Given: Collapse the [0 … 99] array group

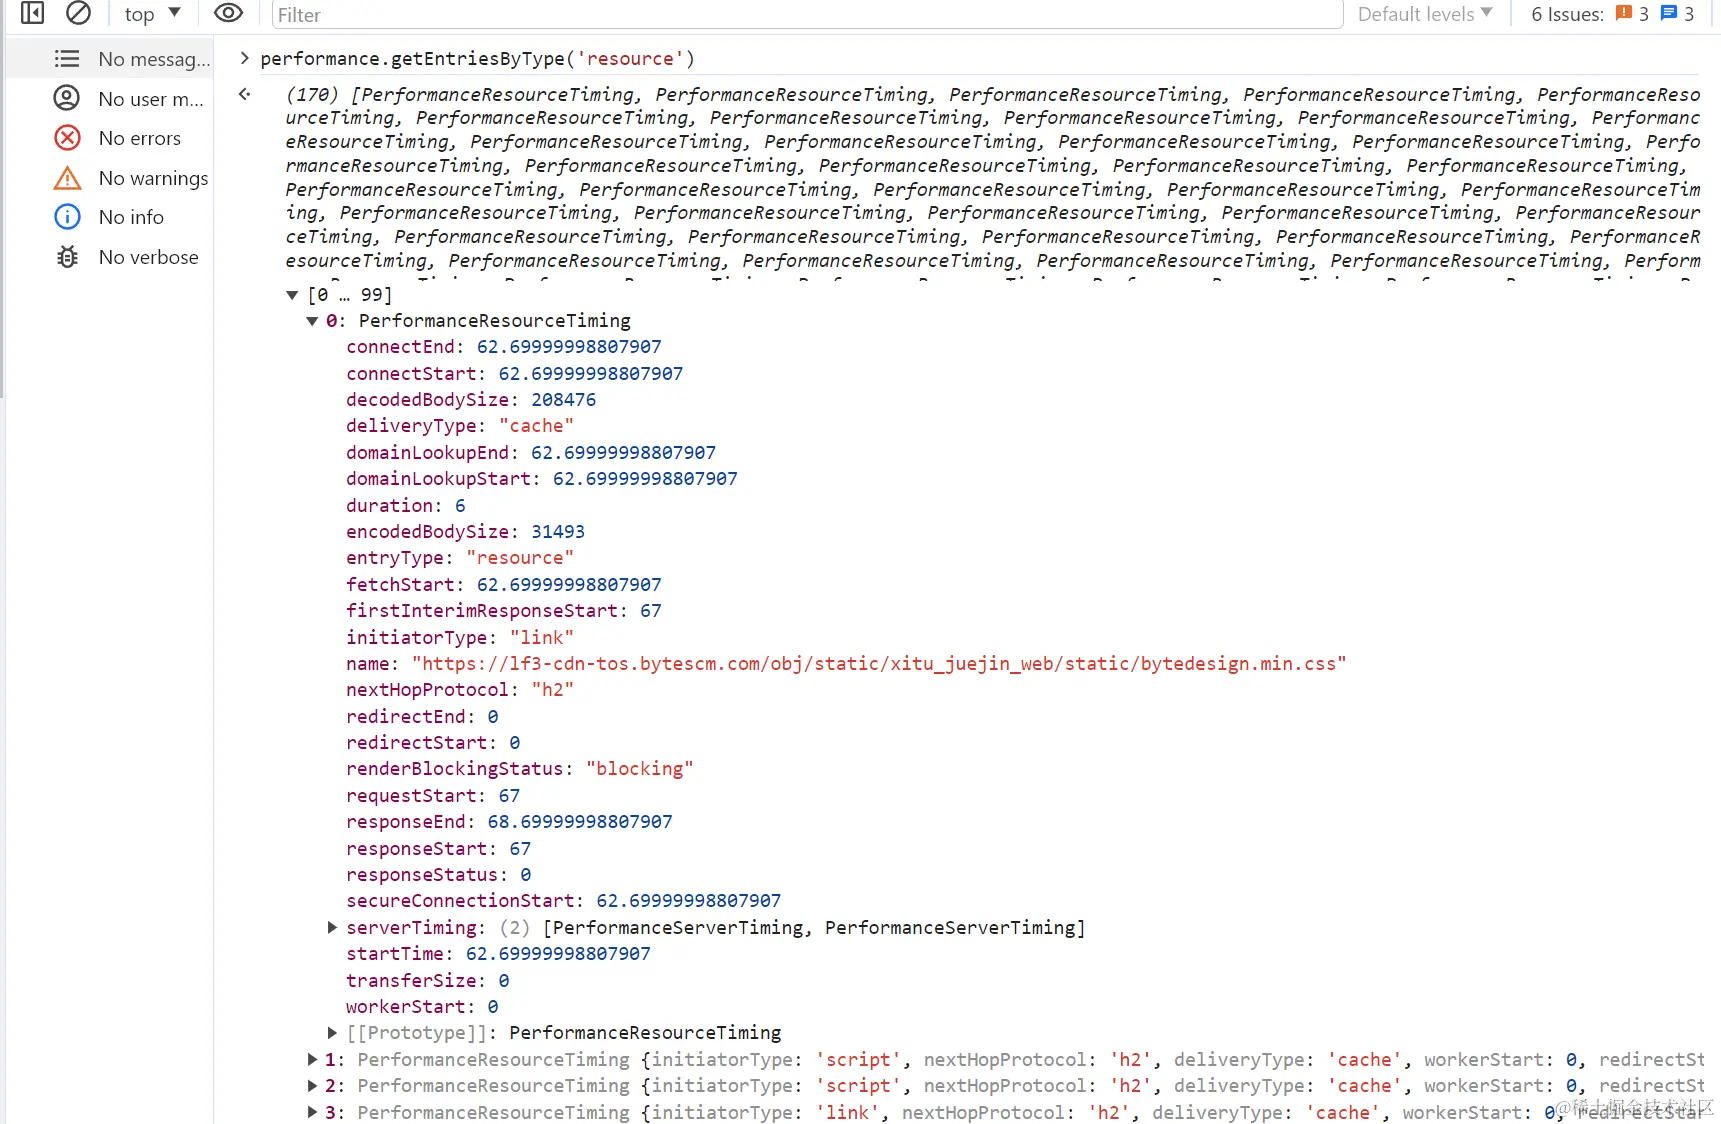Looking at the screenshot, I should pyautogui.click(x=292, y=295).
